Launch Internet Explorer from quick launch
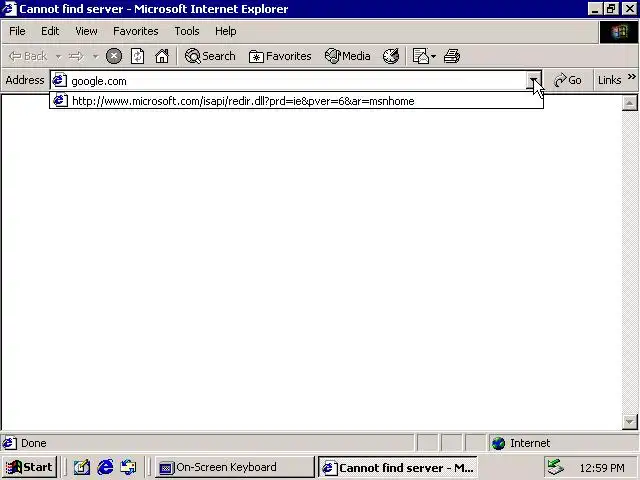 coord(105,467)
